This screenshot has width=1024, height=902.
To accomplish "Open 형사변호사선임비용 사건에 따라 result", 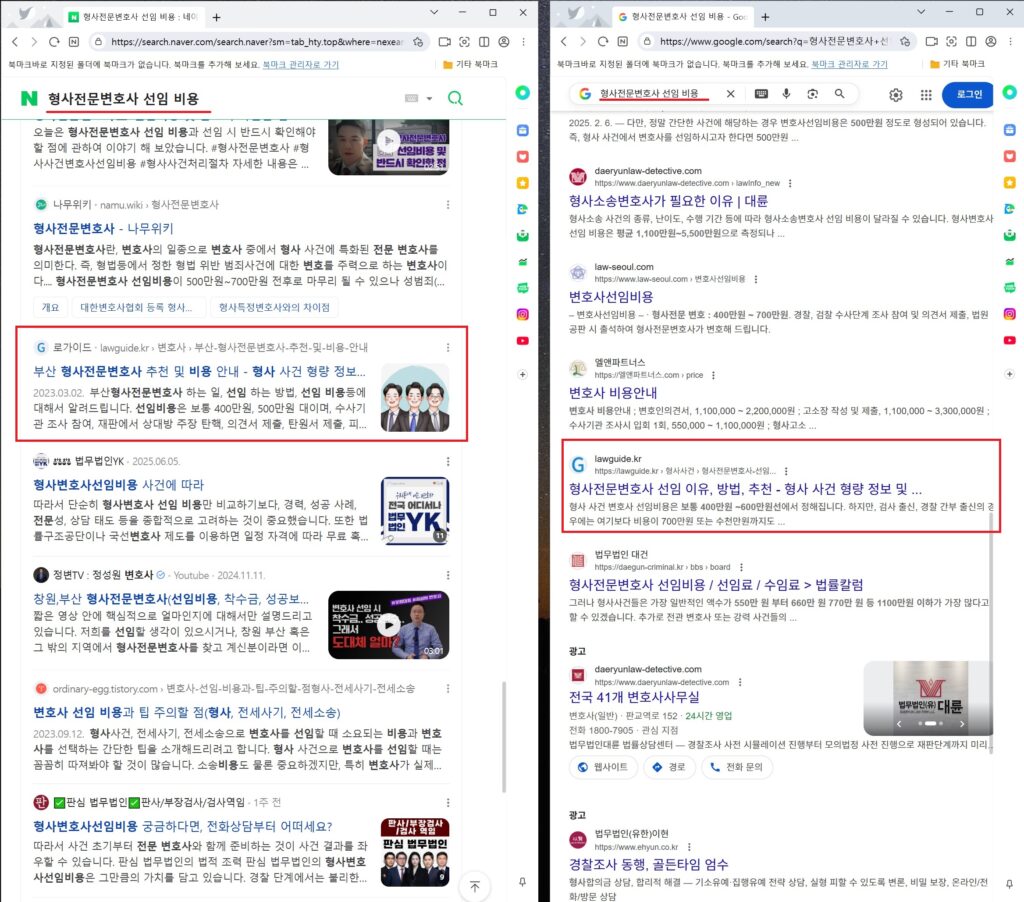I will pyautogui.click(x=119, y=485).
